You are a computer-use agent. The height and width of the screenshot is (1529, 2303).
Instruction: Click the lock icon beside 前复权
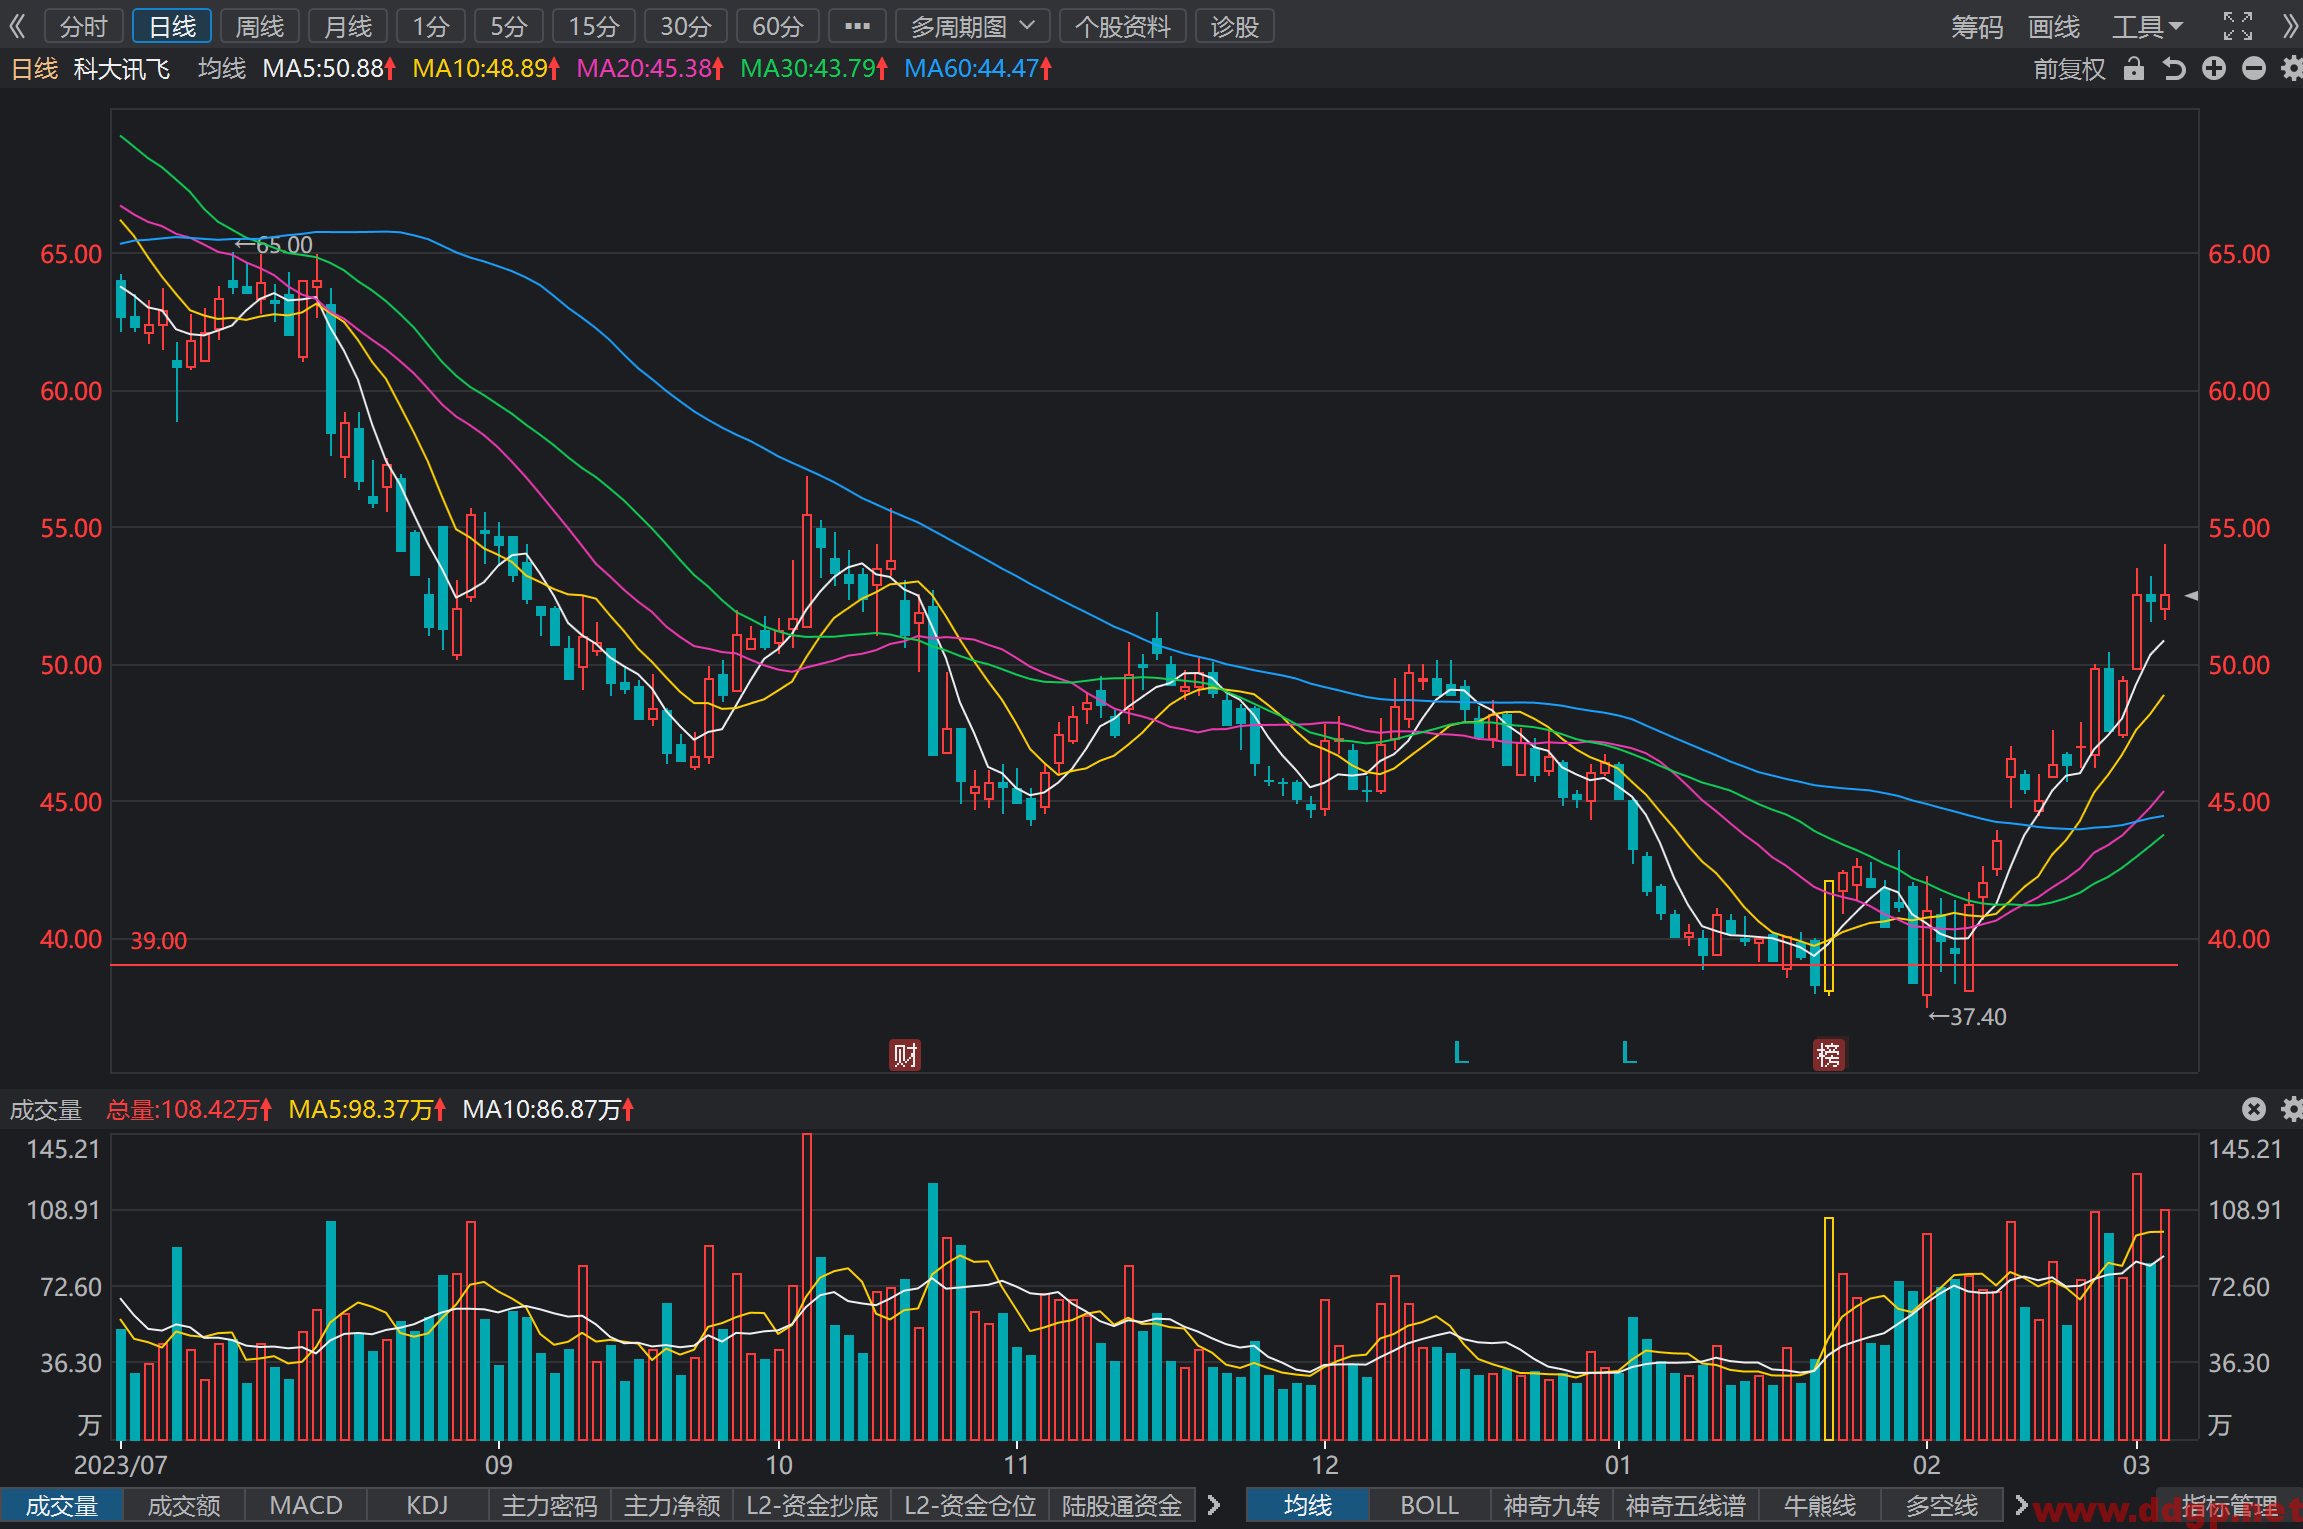2134,68
